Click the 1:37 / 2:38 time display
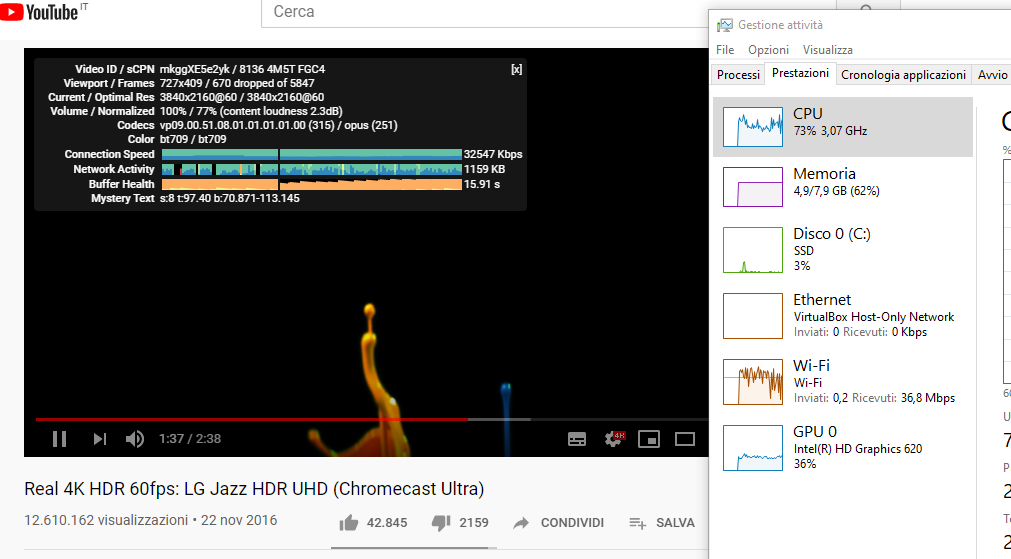Viewport: 1011px width, 559px height. point(190,439)
